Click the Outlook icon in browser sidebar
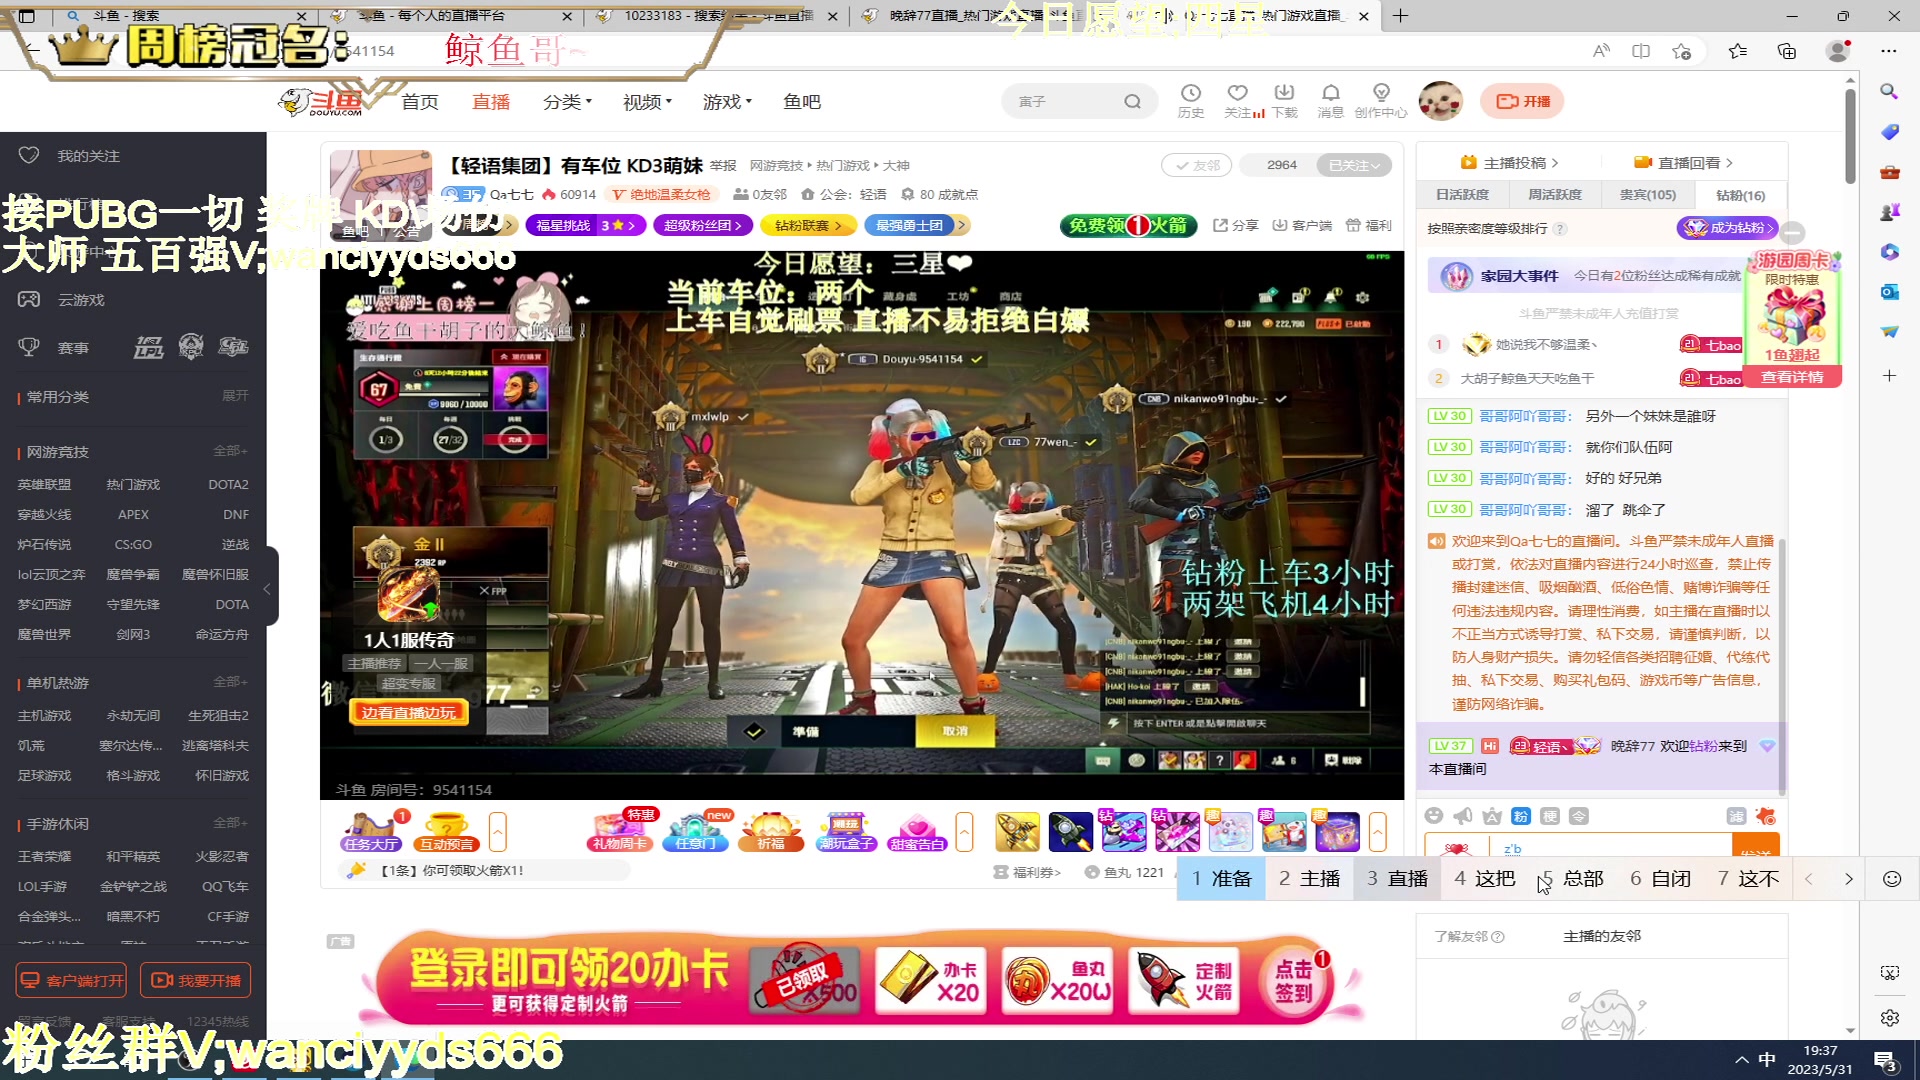This screenshot has height=1080, width=1920. tap(1889, 291)
